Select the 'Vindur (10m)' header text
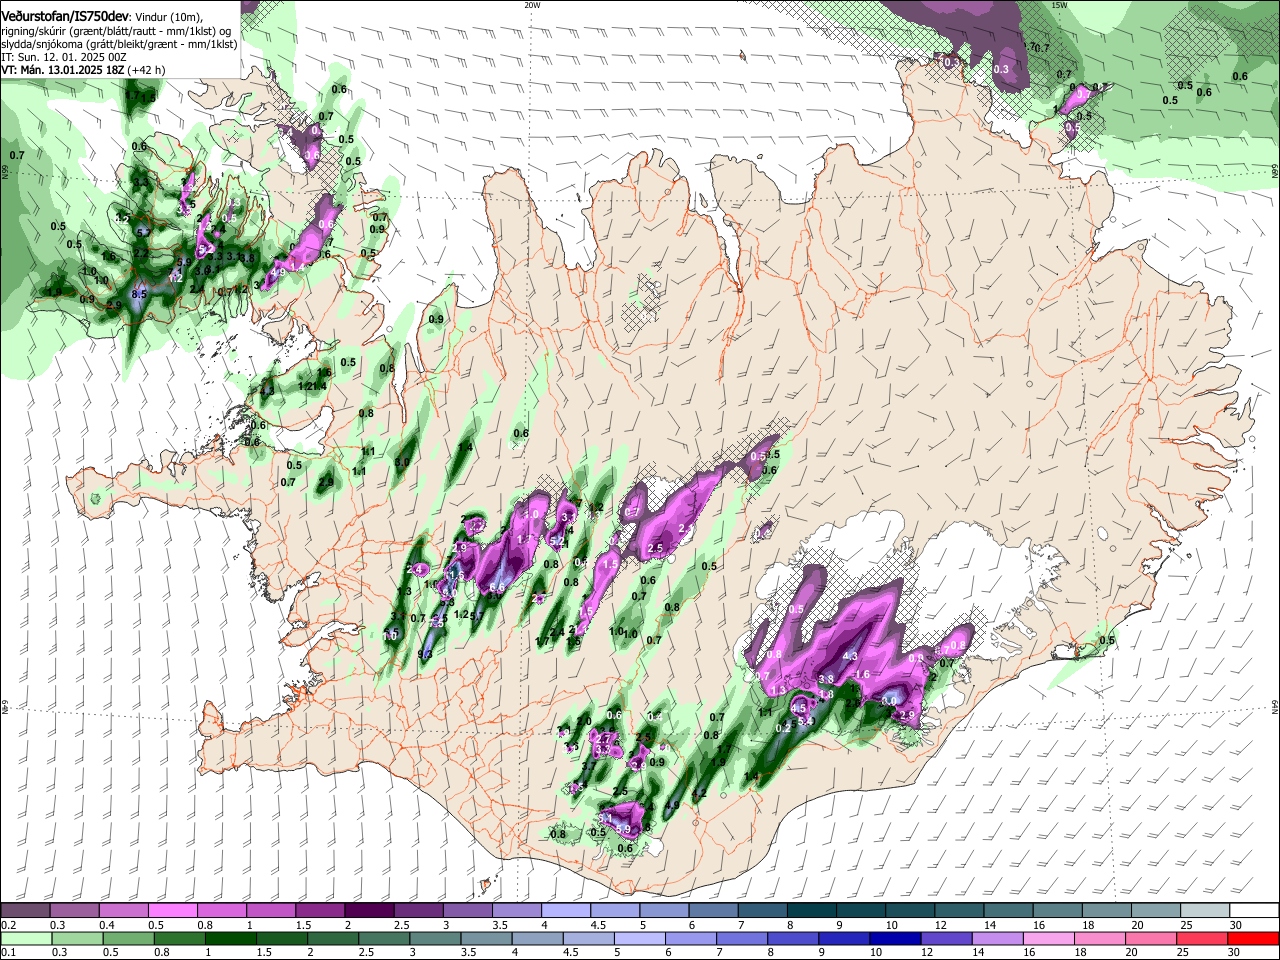This screenshot has height=960, width=1280. tap(169, 16)
